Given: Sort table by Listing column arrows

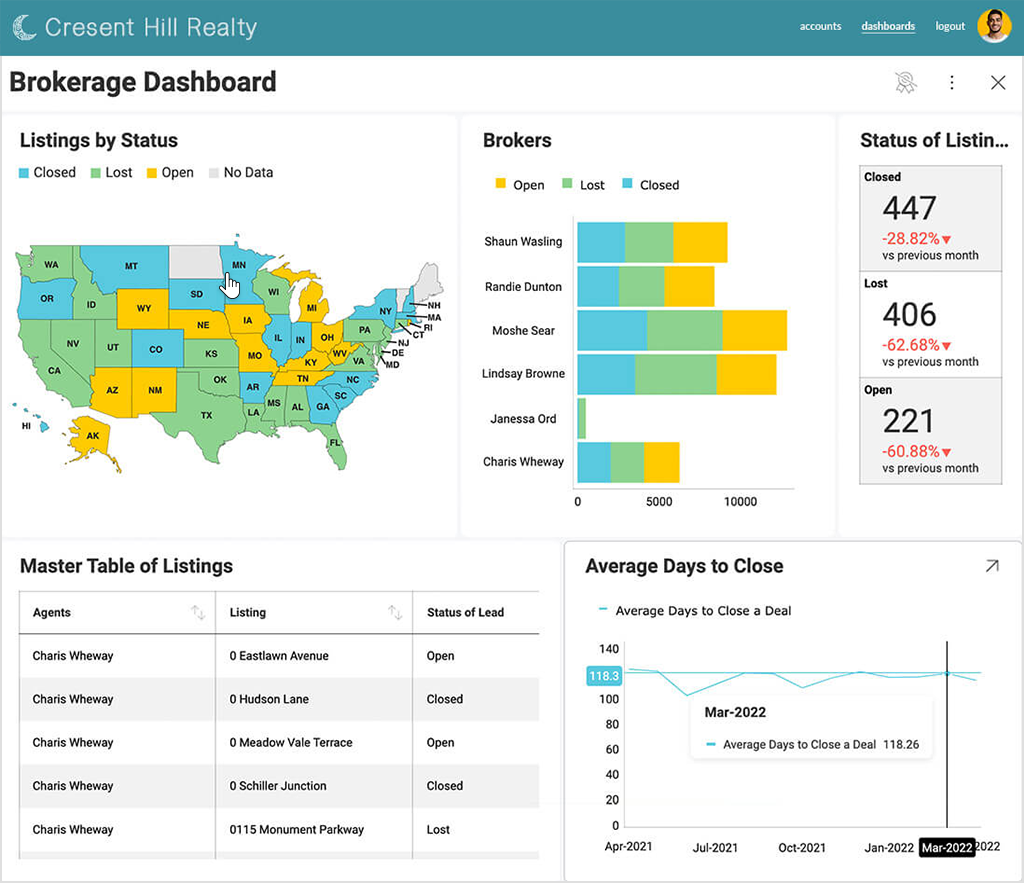Looking at the screenshot, I should 395,612.
